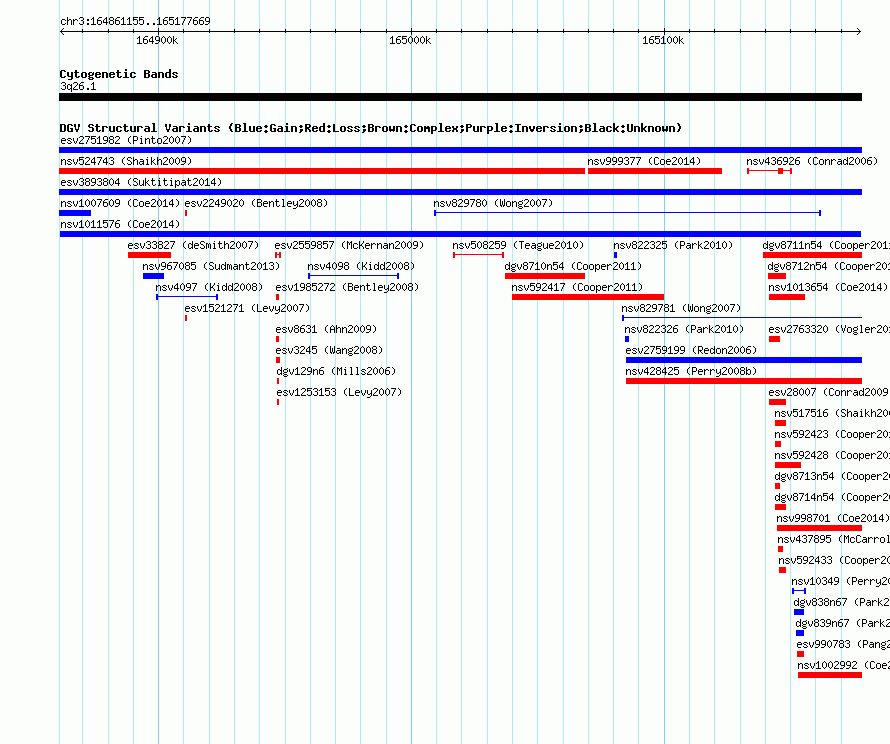Open nsv829781 (Wong2007) label
The image size is (890, 744).
681,308
